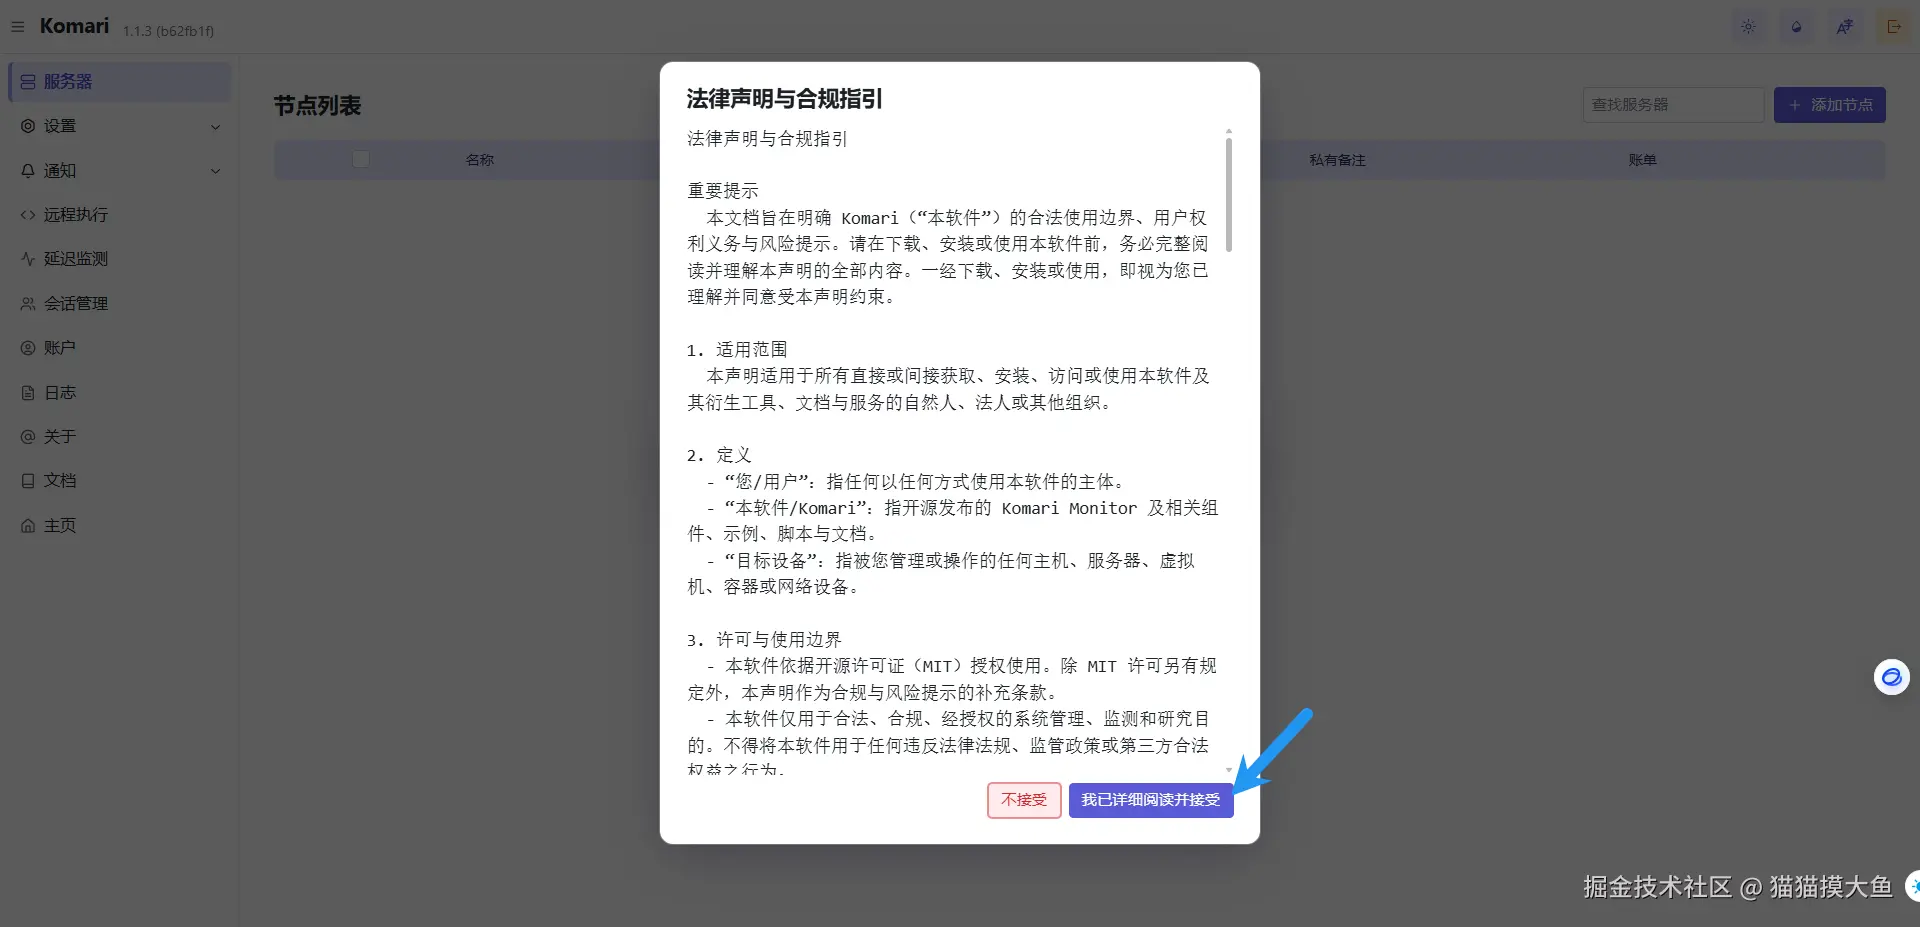Image resolution: width=1920 pixels, height=927 pixels.
Task: Click the Komari logo title
Action: pos(74,26)
